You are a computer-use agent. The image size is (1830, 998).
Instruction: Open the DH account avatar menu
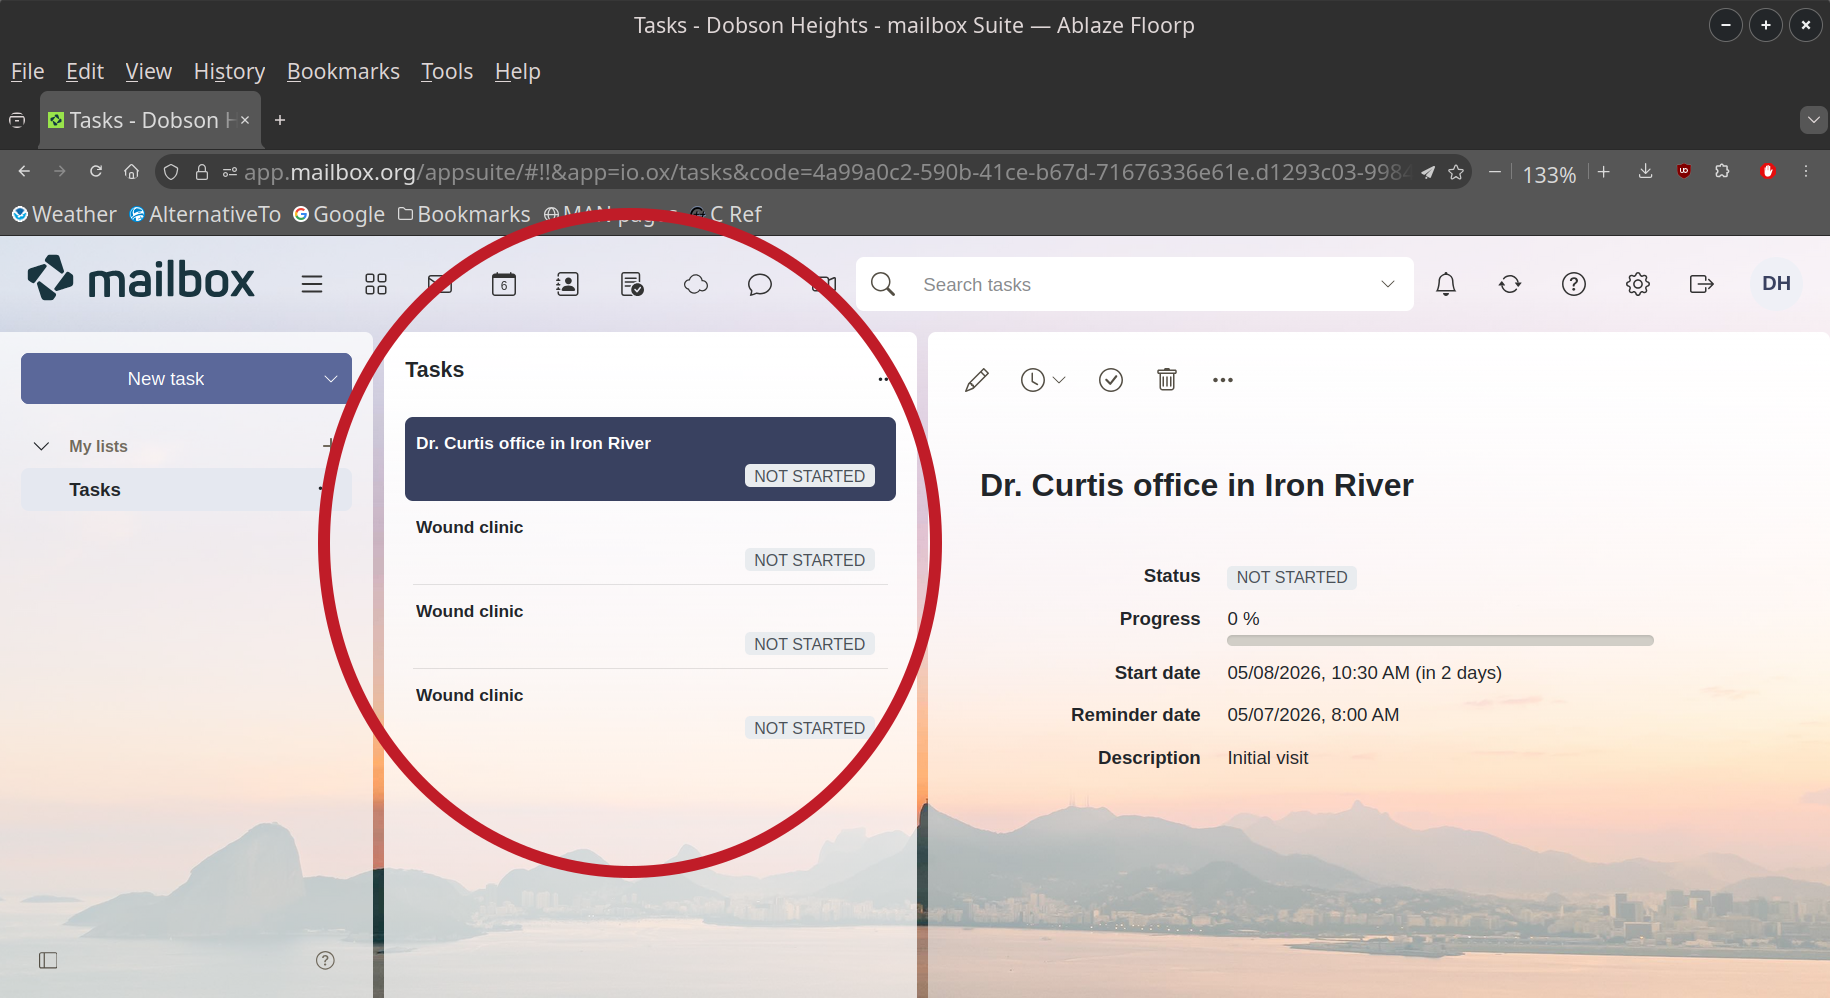coord(1776,284)
